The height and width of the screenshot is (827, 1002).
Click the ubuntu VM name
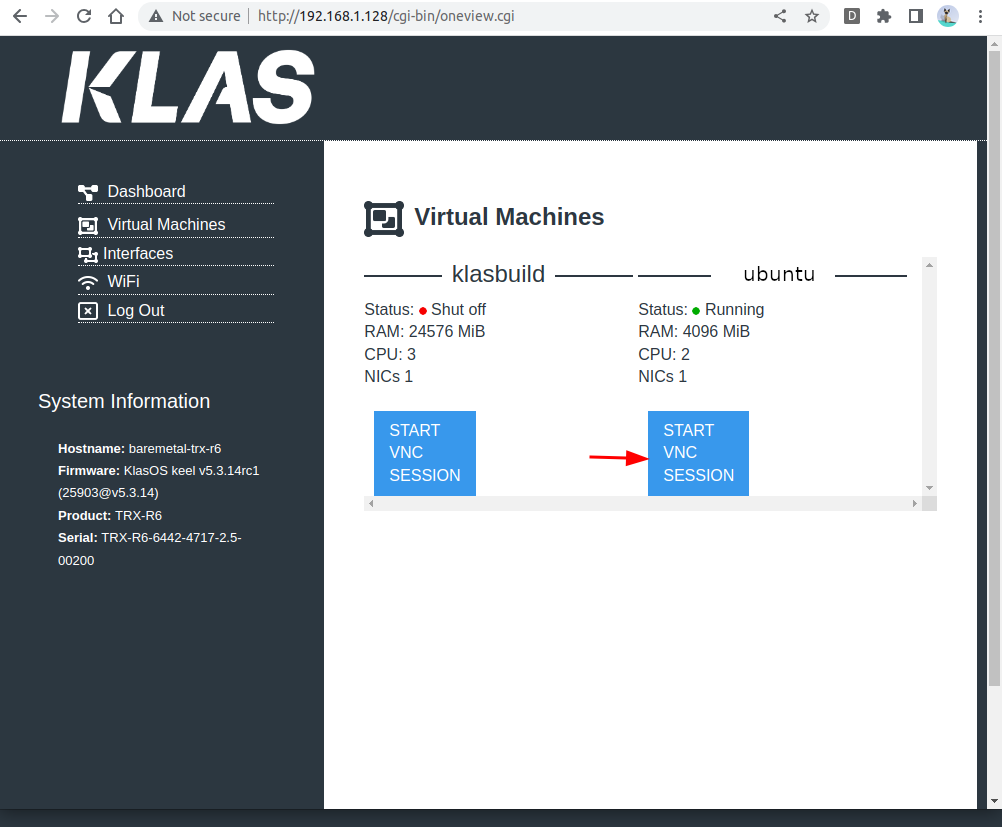[780, 274]
